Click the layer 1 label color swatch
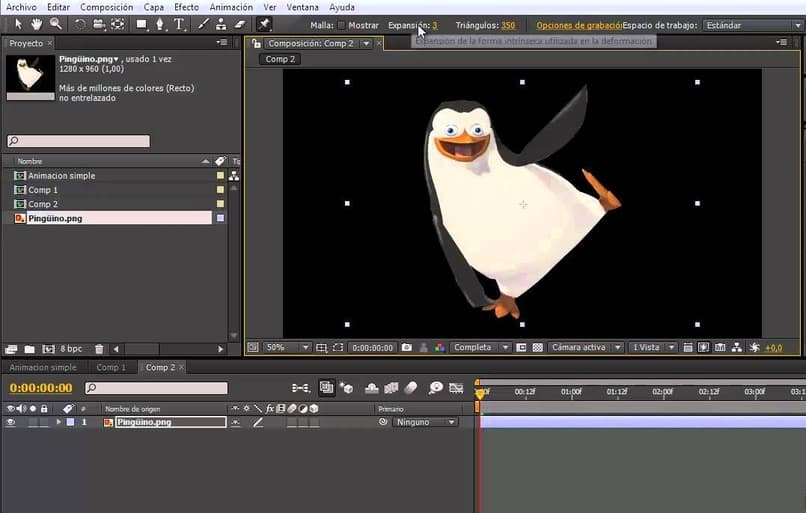This screenshot has height=513, width=806. [x=70, y=422]
